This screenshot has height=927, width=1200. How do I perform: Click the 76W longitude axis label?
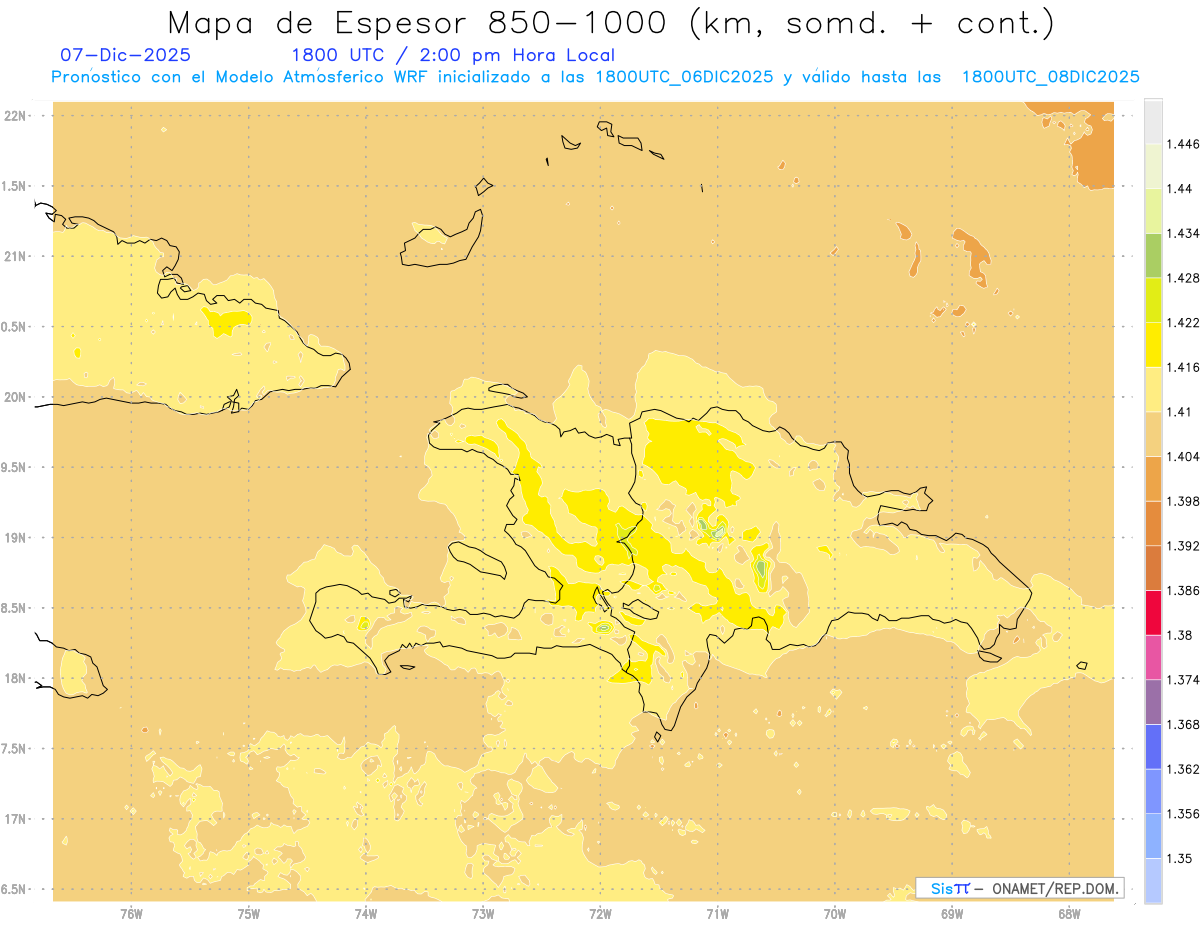(132, 913)
